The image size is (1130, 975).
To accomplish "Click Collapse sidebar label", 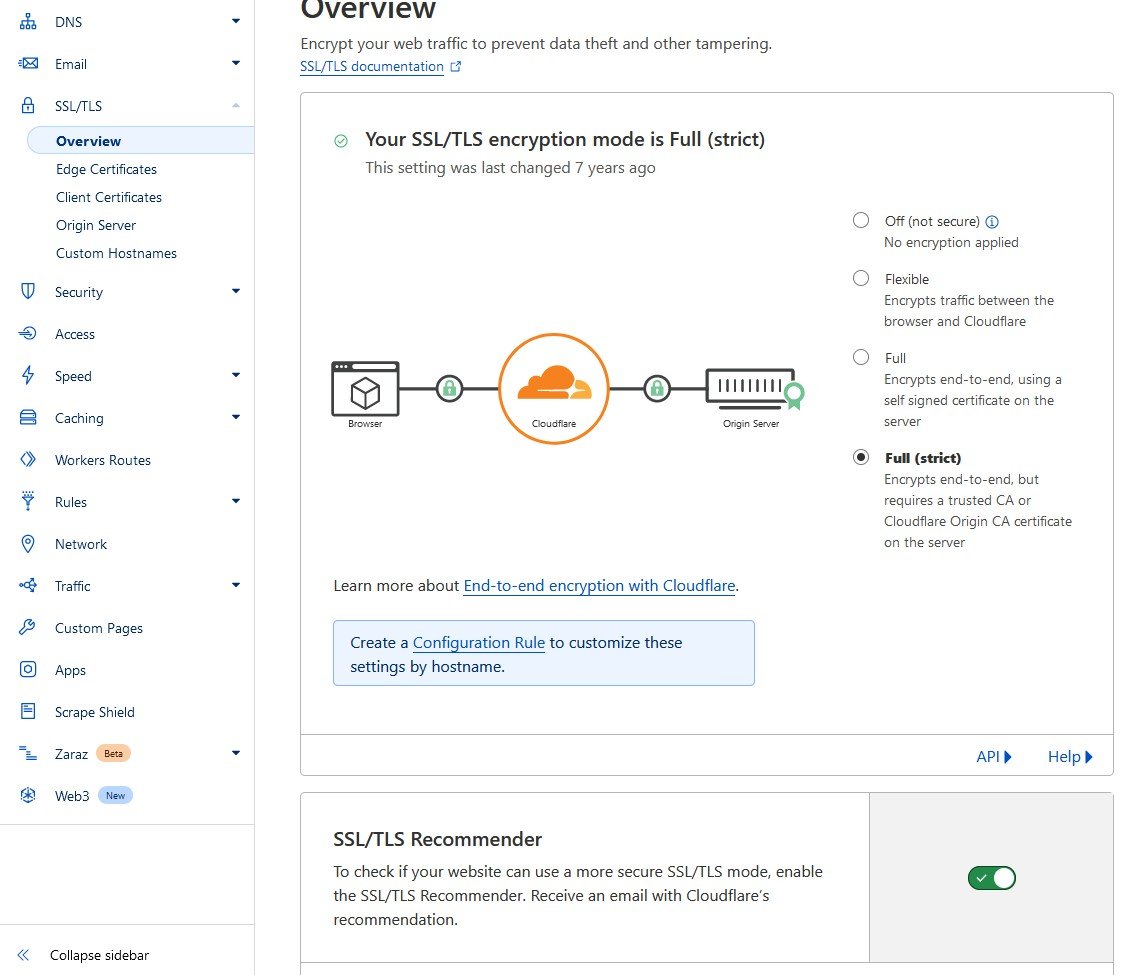I will [99, 955].
